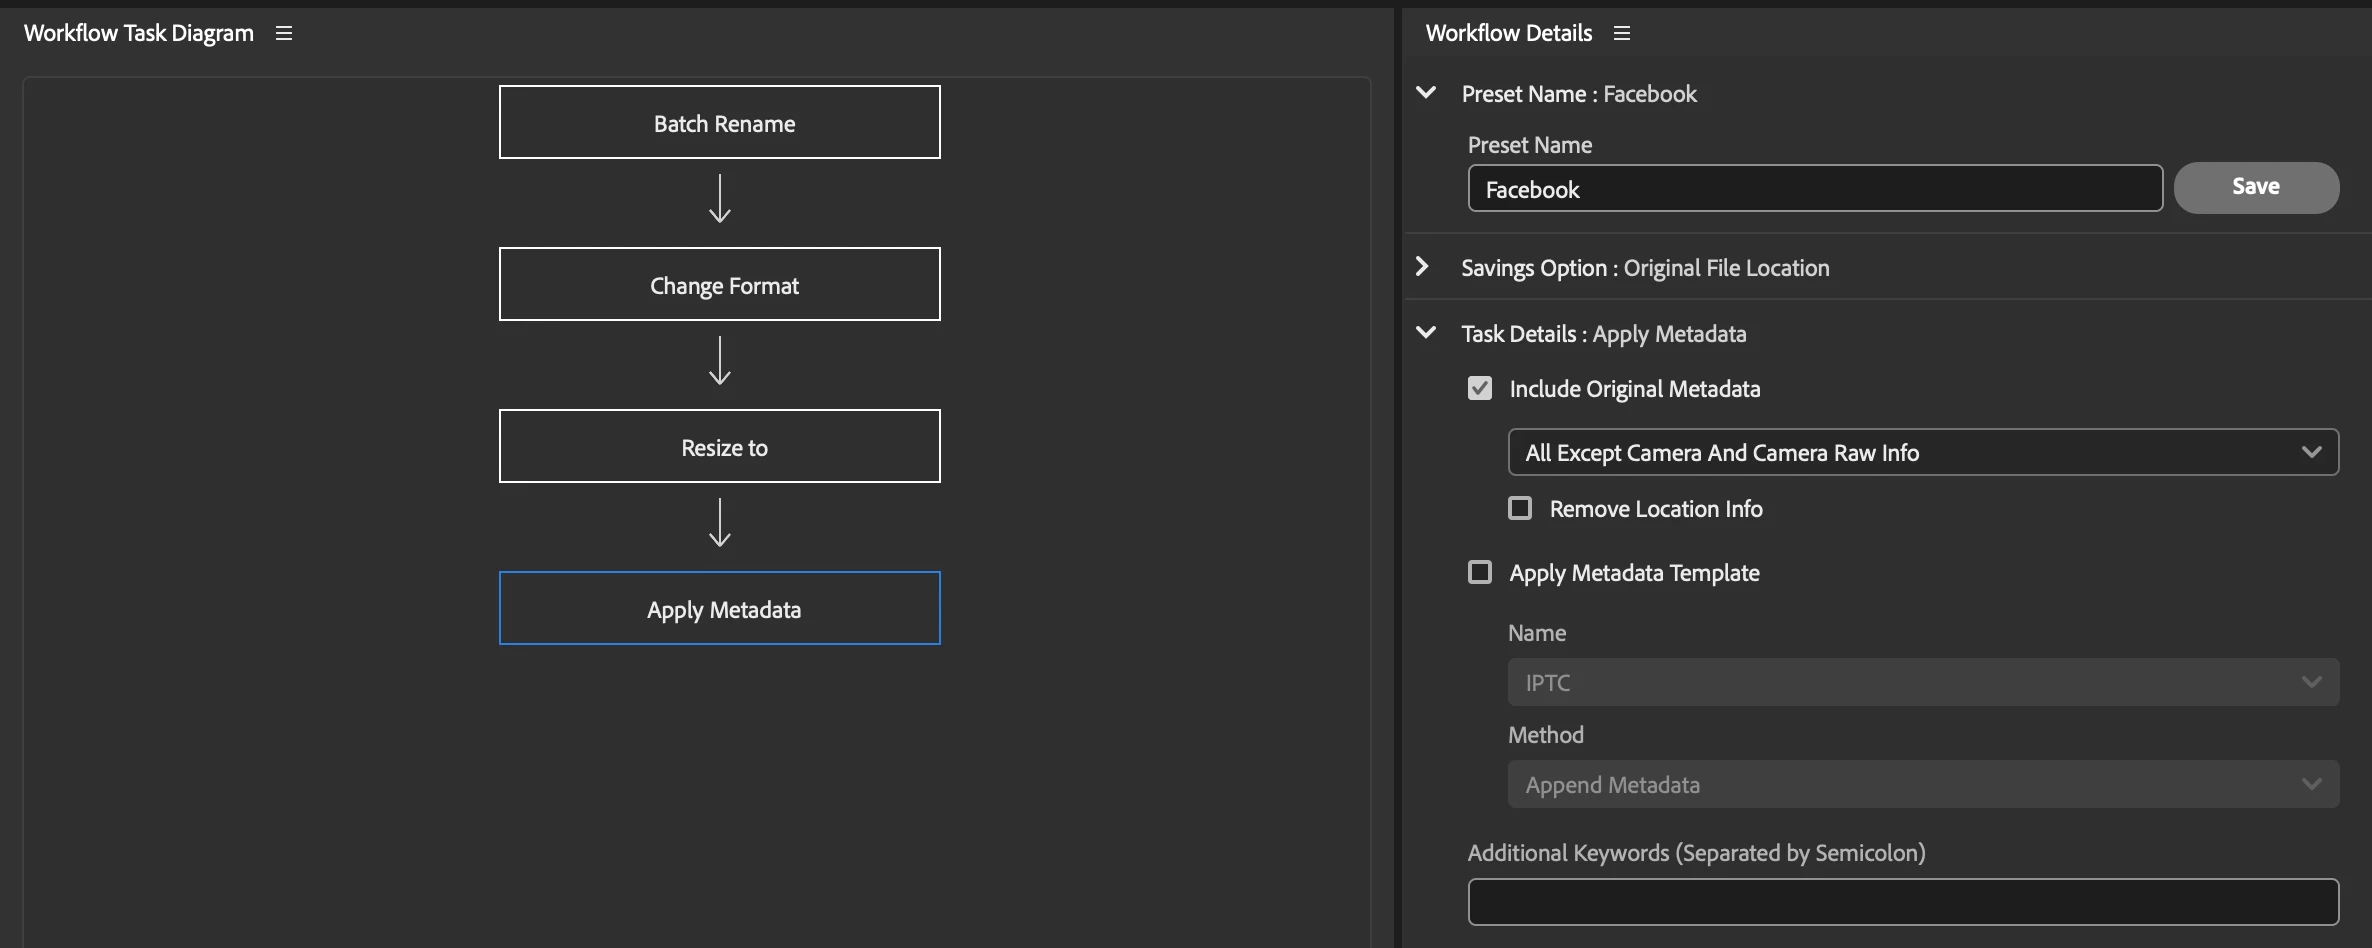Enable the Remove Location Info checkbox
Viewport: 2372px width, 948px height.
click(x=1520, y=508)
